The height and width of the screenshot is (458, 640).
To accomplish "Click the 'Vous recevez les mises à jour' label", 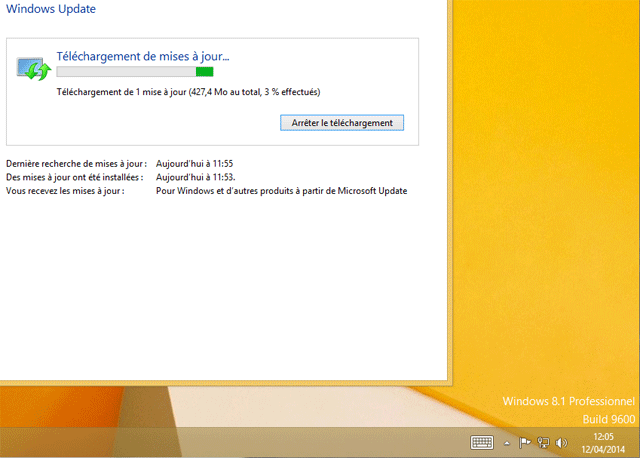I will pos(65,191).
